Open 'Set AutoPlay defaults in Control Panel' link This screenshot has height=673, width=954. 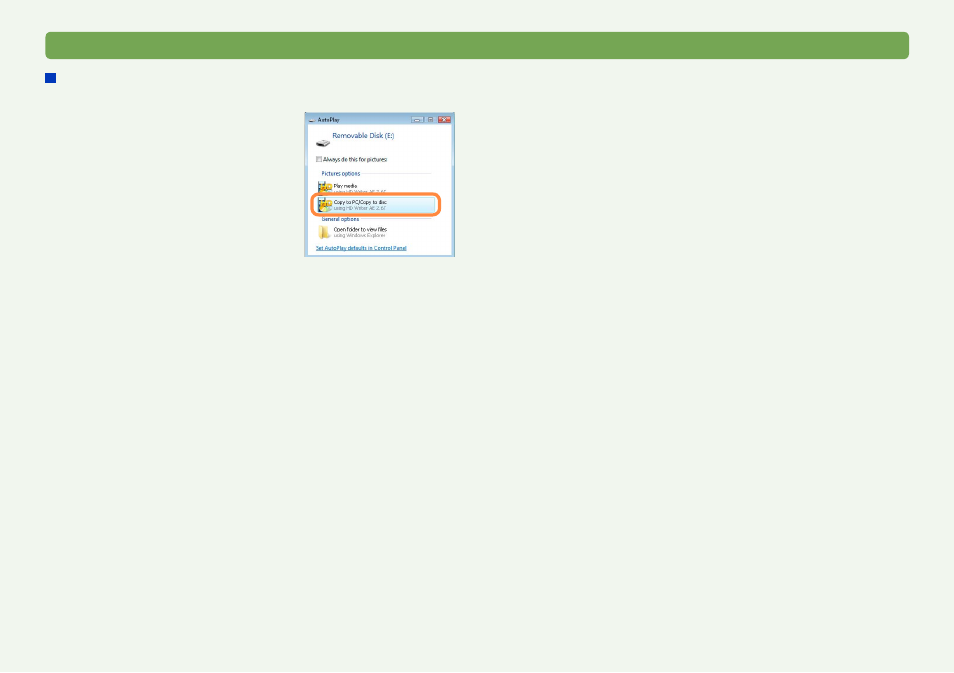(x=361, y=248)
